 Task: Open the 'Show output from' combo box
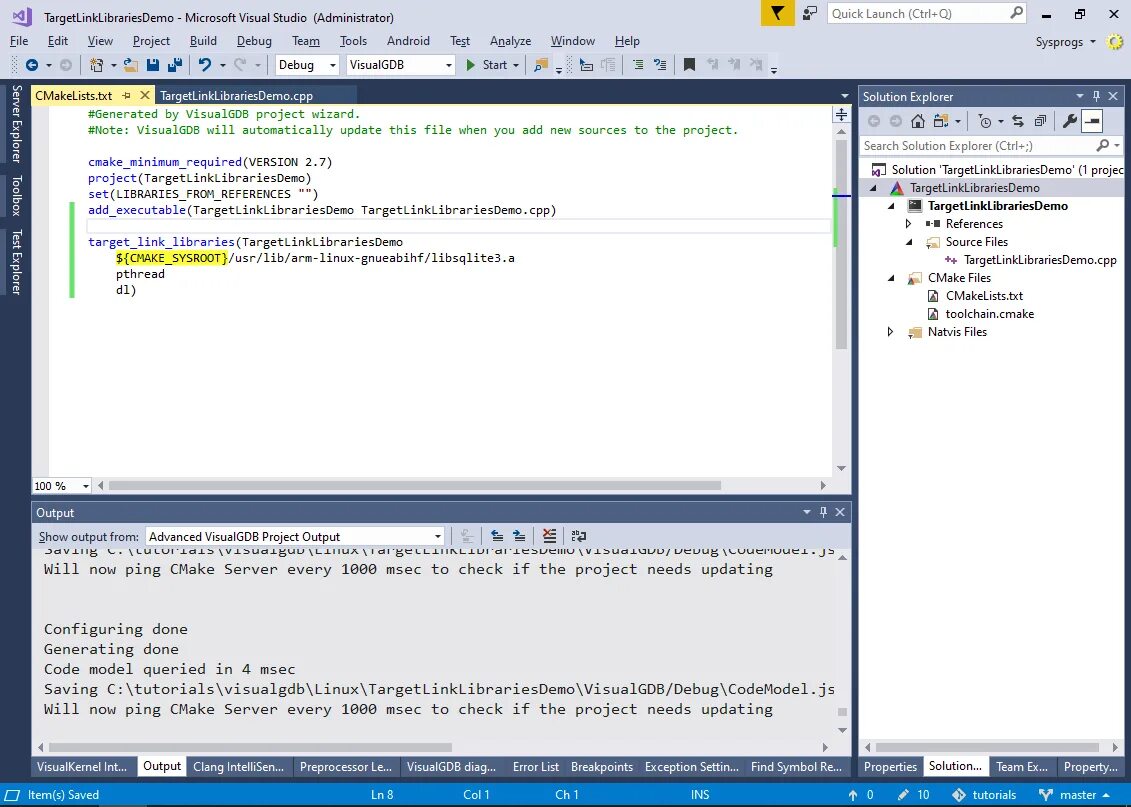[x=294, y=537]
